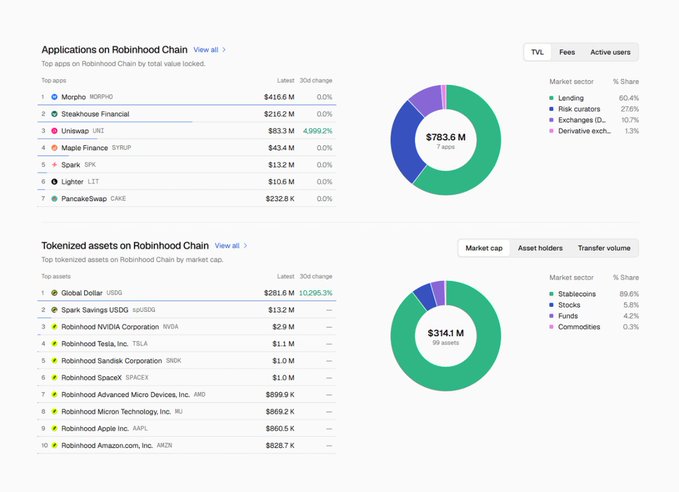This screenshot has height=492, width=679.
Task: Click the Robinhood Apple token icon
Action: tap(55, 428)
